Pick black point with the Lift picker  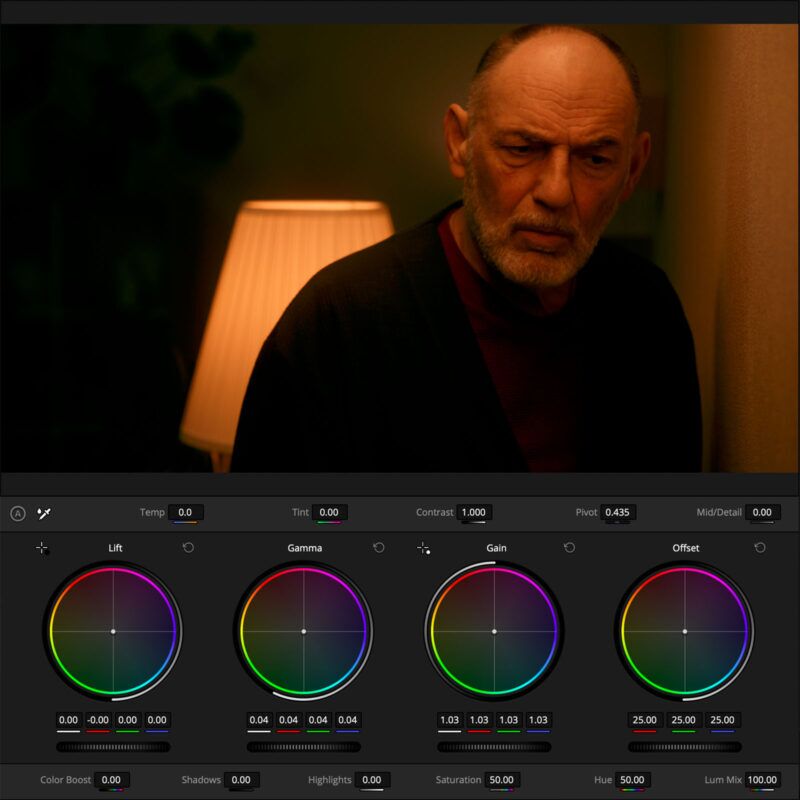pyautogui.click(x=42, y=548)
